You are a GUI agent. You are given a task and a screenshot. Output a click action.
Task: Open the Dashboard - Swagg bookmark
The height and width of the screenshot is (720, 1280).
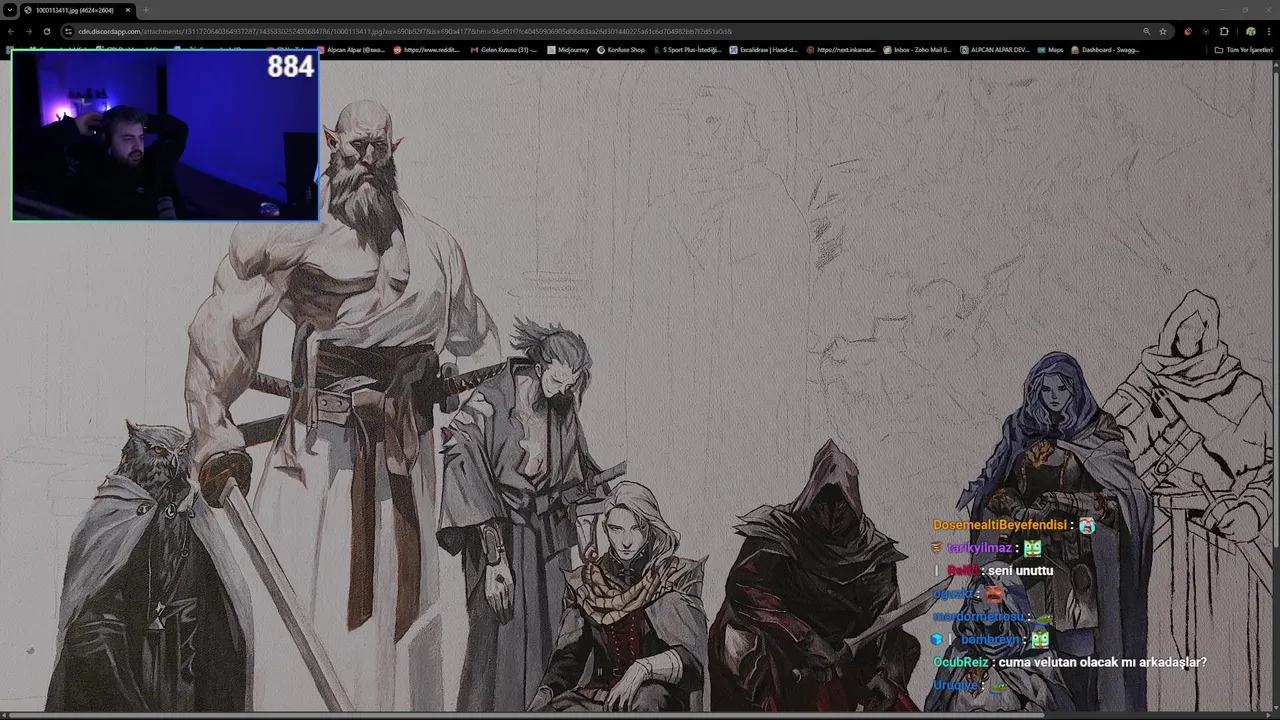(x=1105, y=49)
